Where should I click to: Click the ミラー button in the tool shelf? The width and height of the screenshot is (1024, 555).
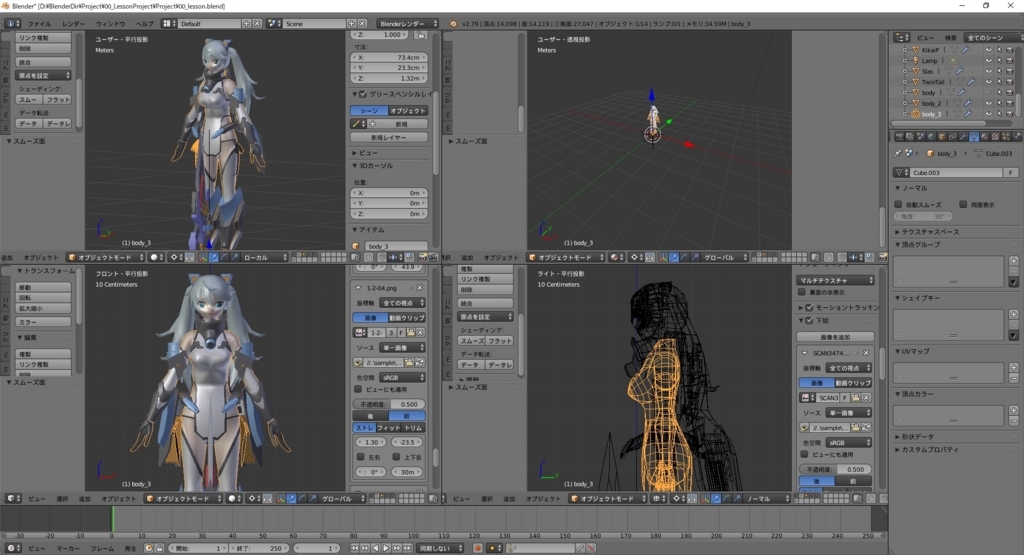pos(43,322)
